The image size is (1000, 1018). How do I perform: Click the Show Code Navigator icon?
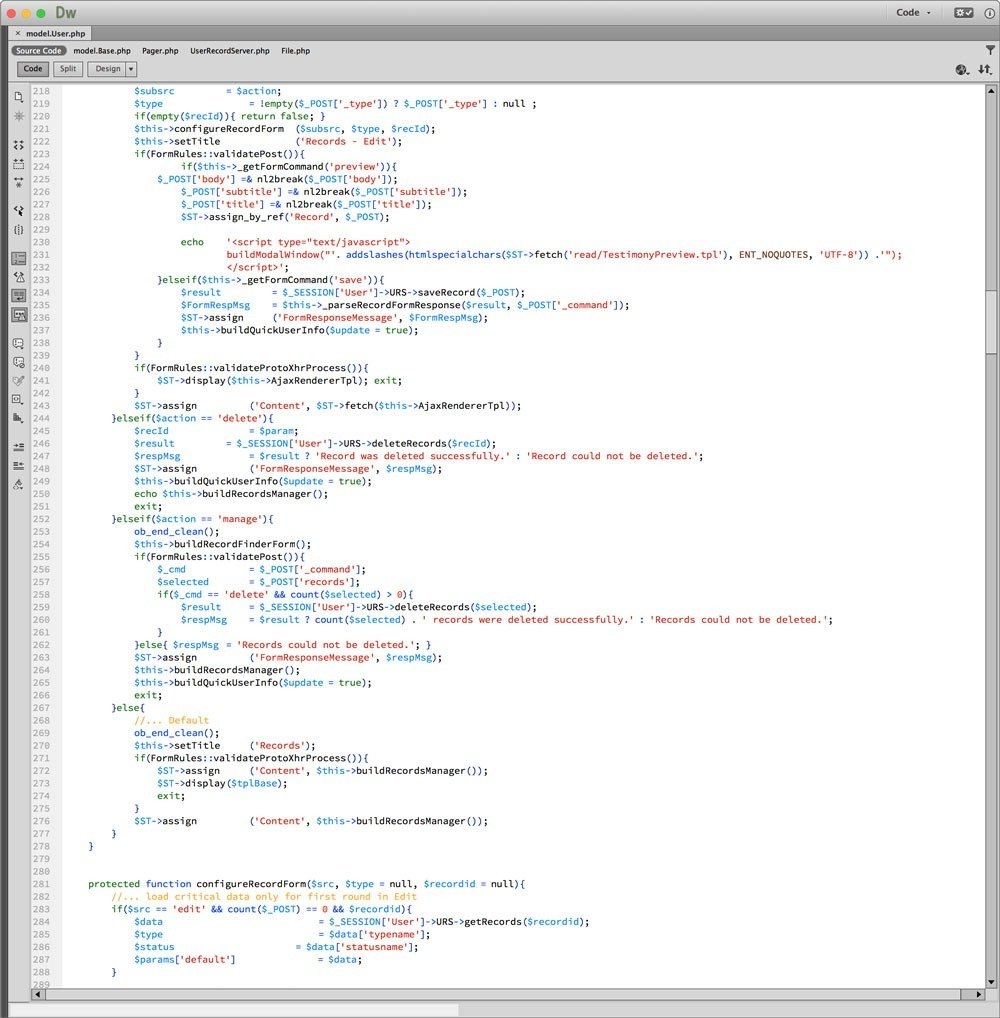(x=18, y=116)
